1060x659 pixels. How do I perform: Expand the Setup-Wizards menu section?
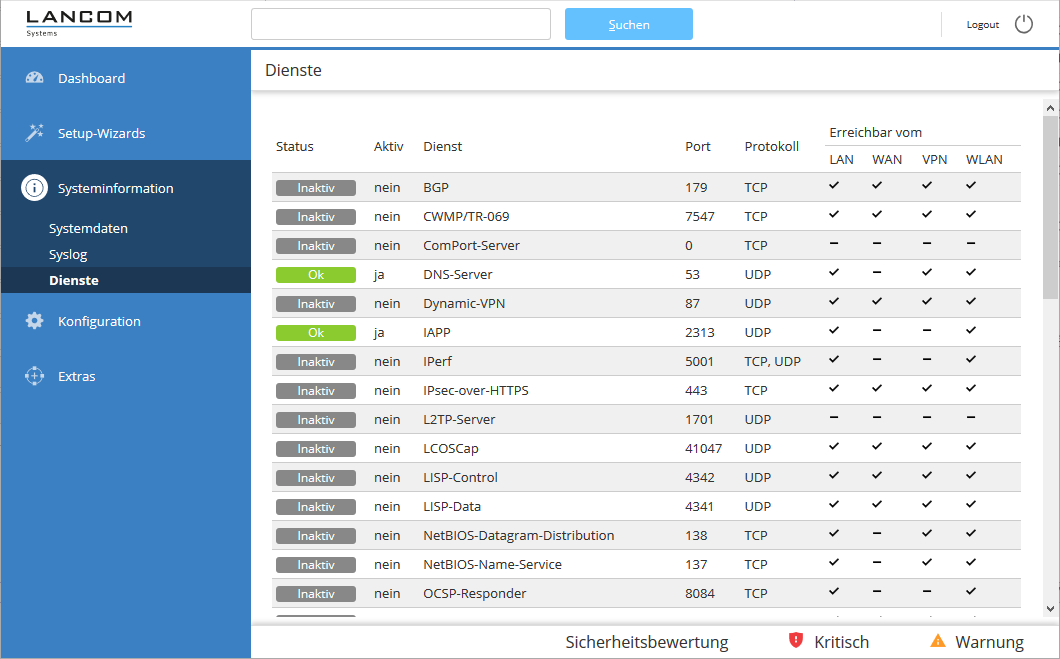(x=101, y=133)
